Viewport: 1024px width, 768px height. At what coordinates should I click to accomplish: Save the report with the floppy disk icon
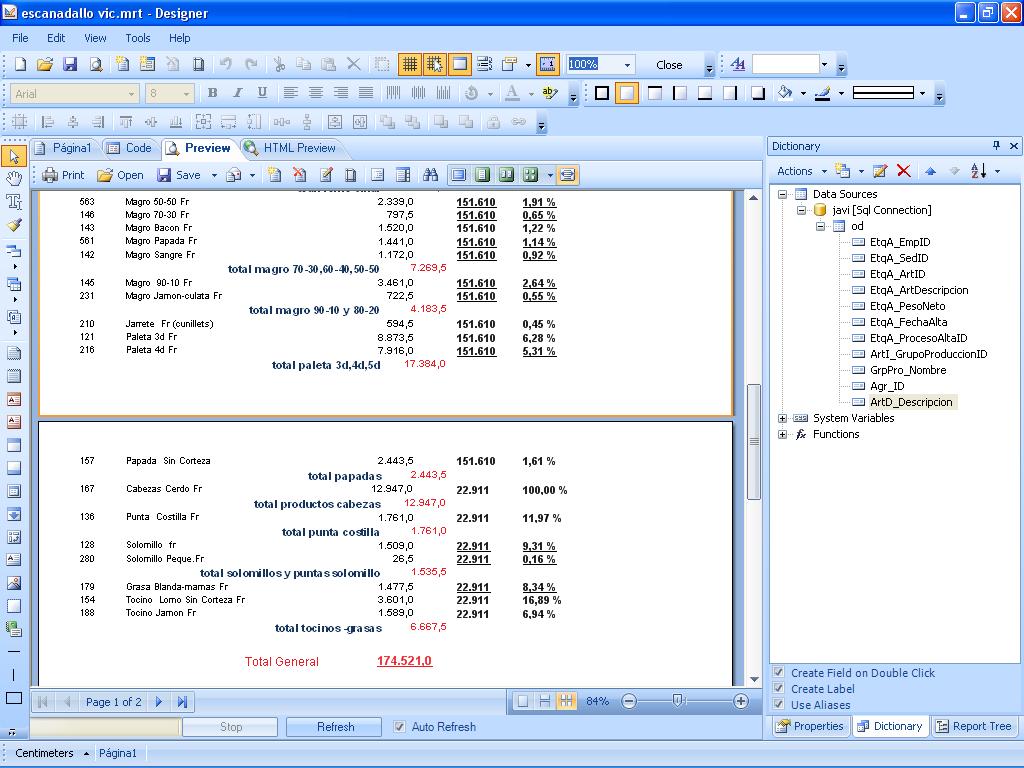click(70, 64)
